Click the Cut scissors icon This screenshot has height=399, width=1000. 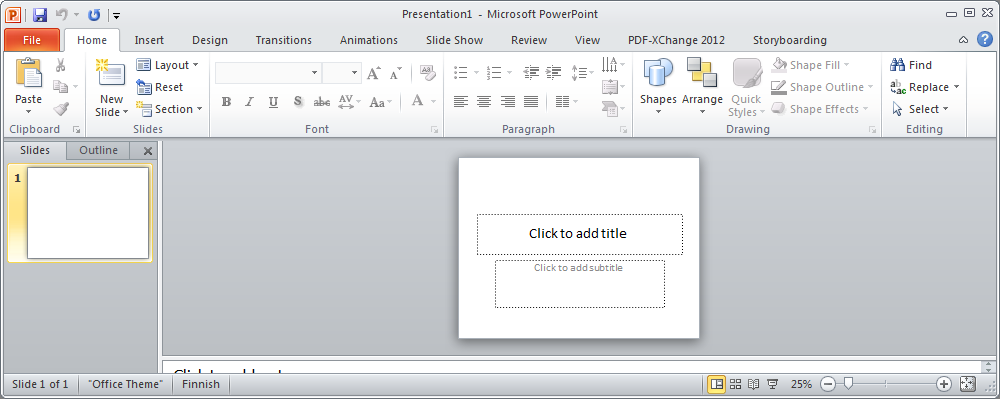(x=61, y=65)
